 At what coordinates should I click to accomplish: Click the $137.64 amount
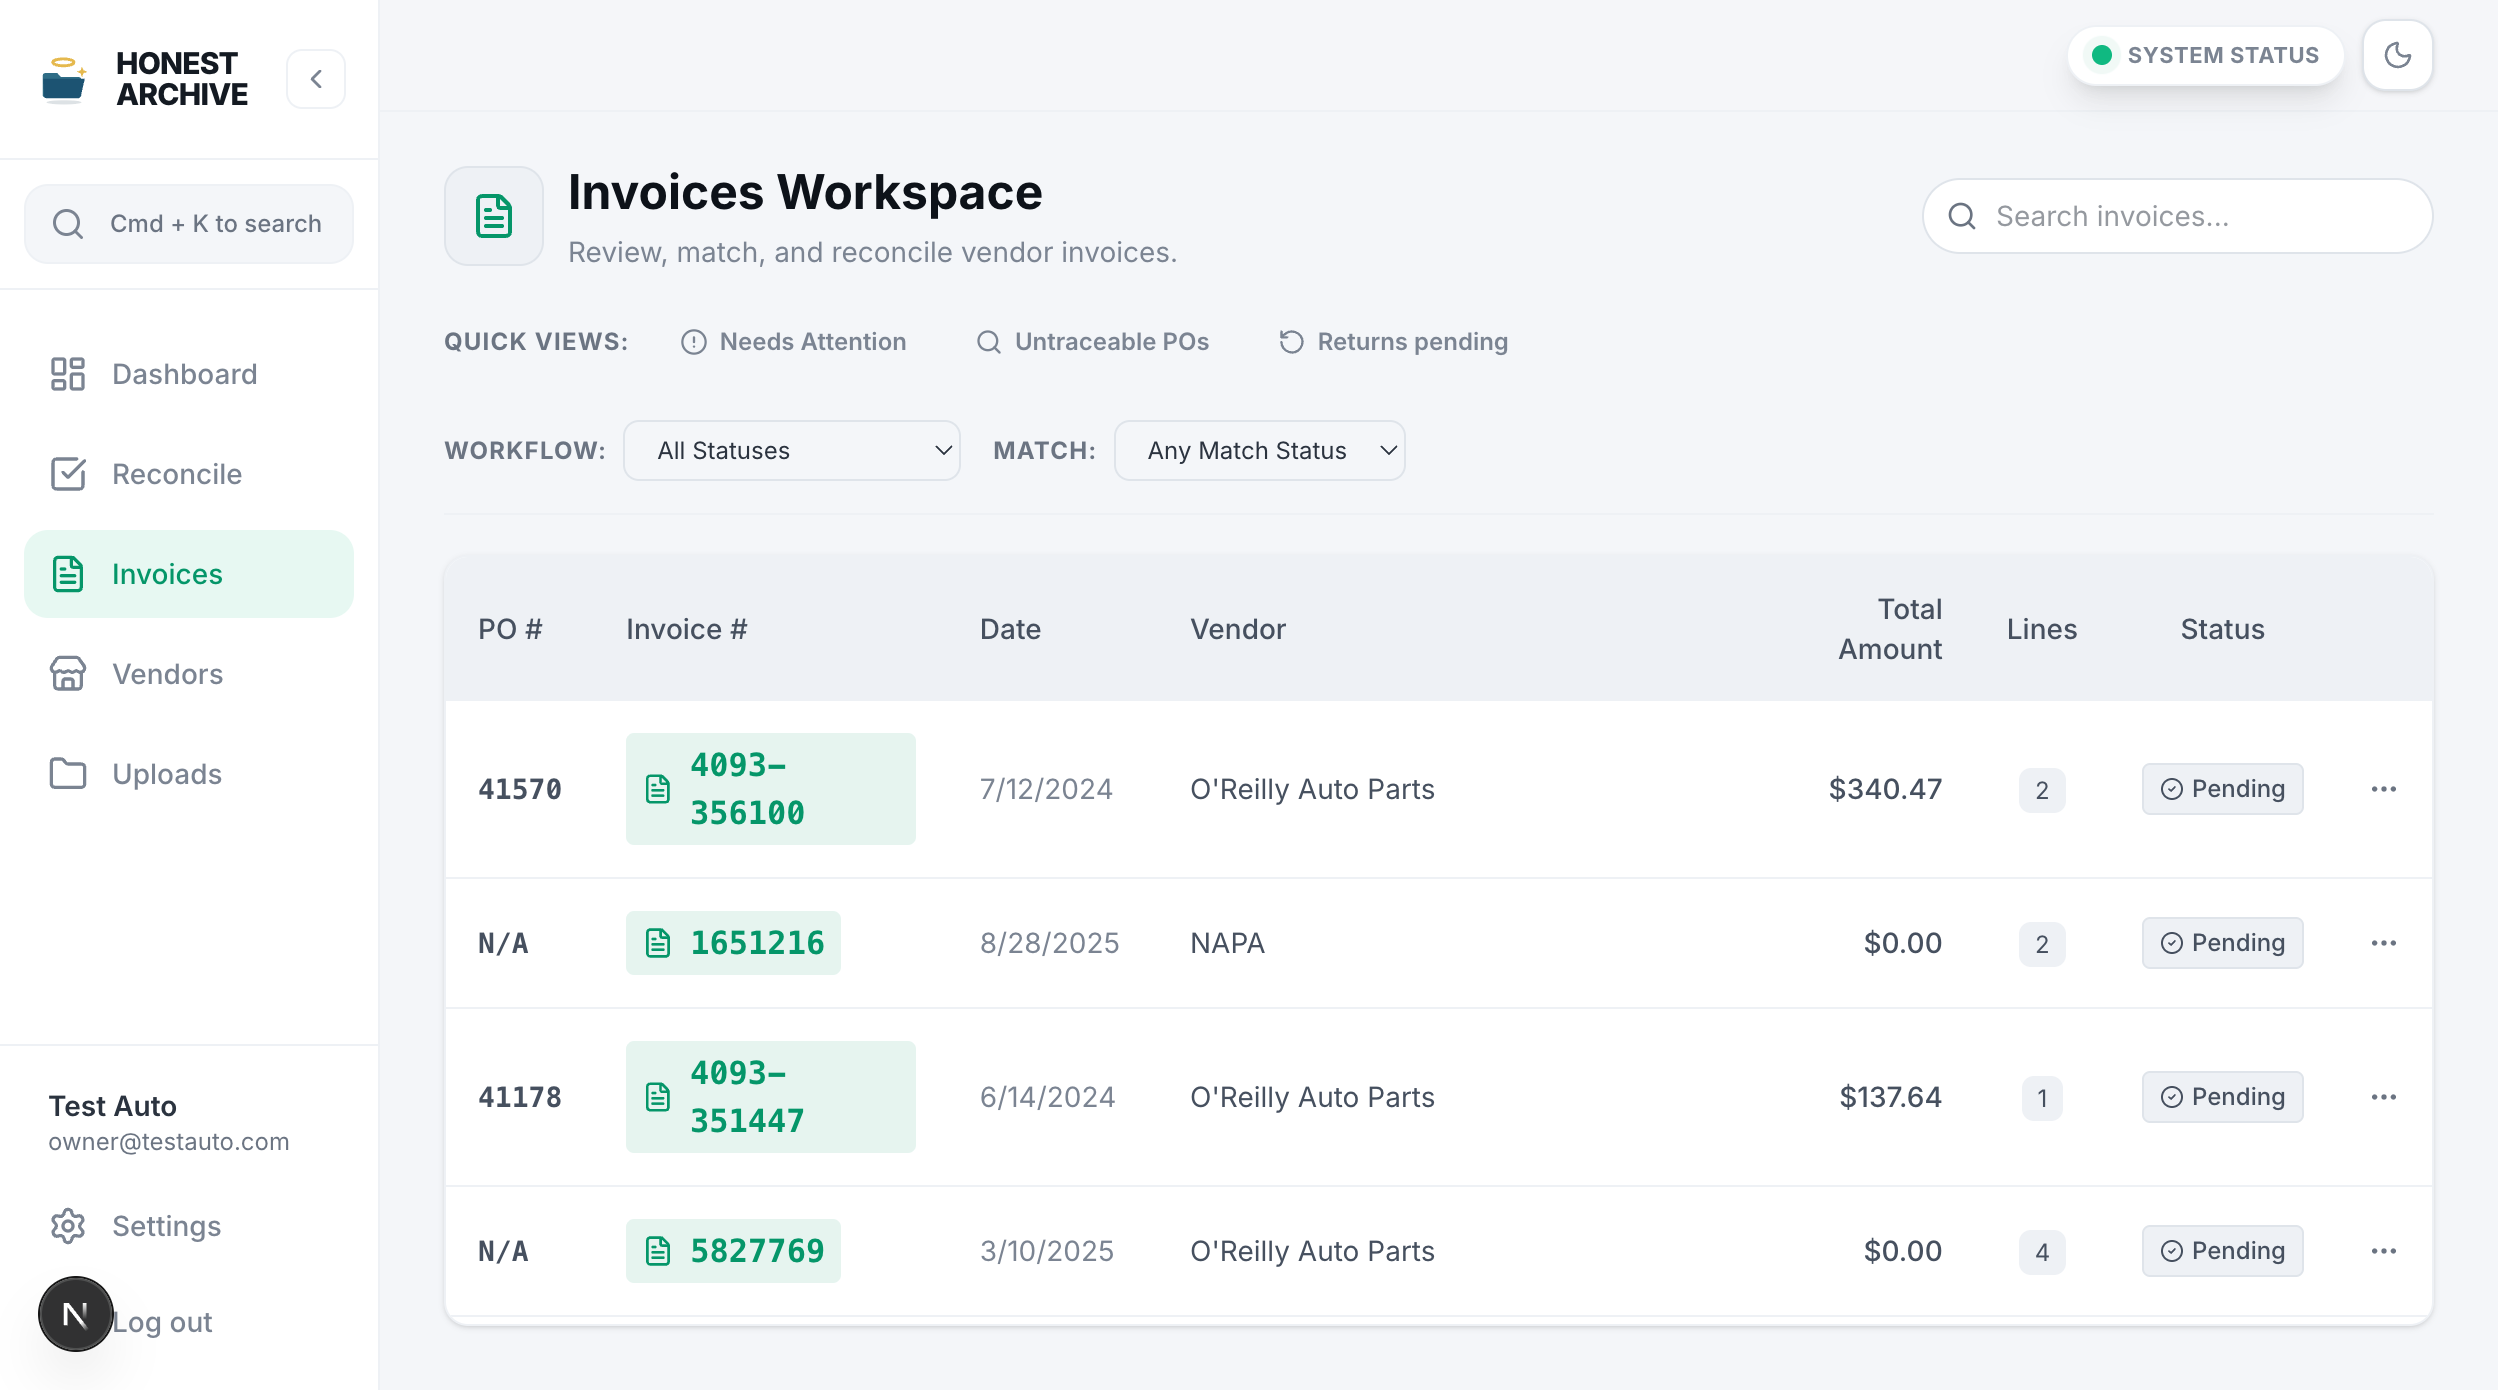(x=1890, y=1097)
